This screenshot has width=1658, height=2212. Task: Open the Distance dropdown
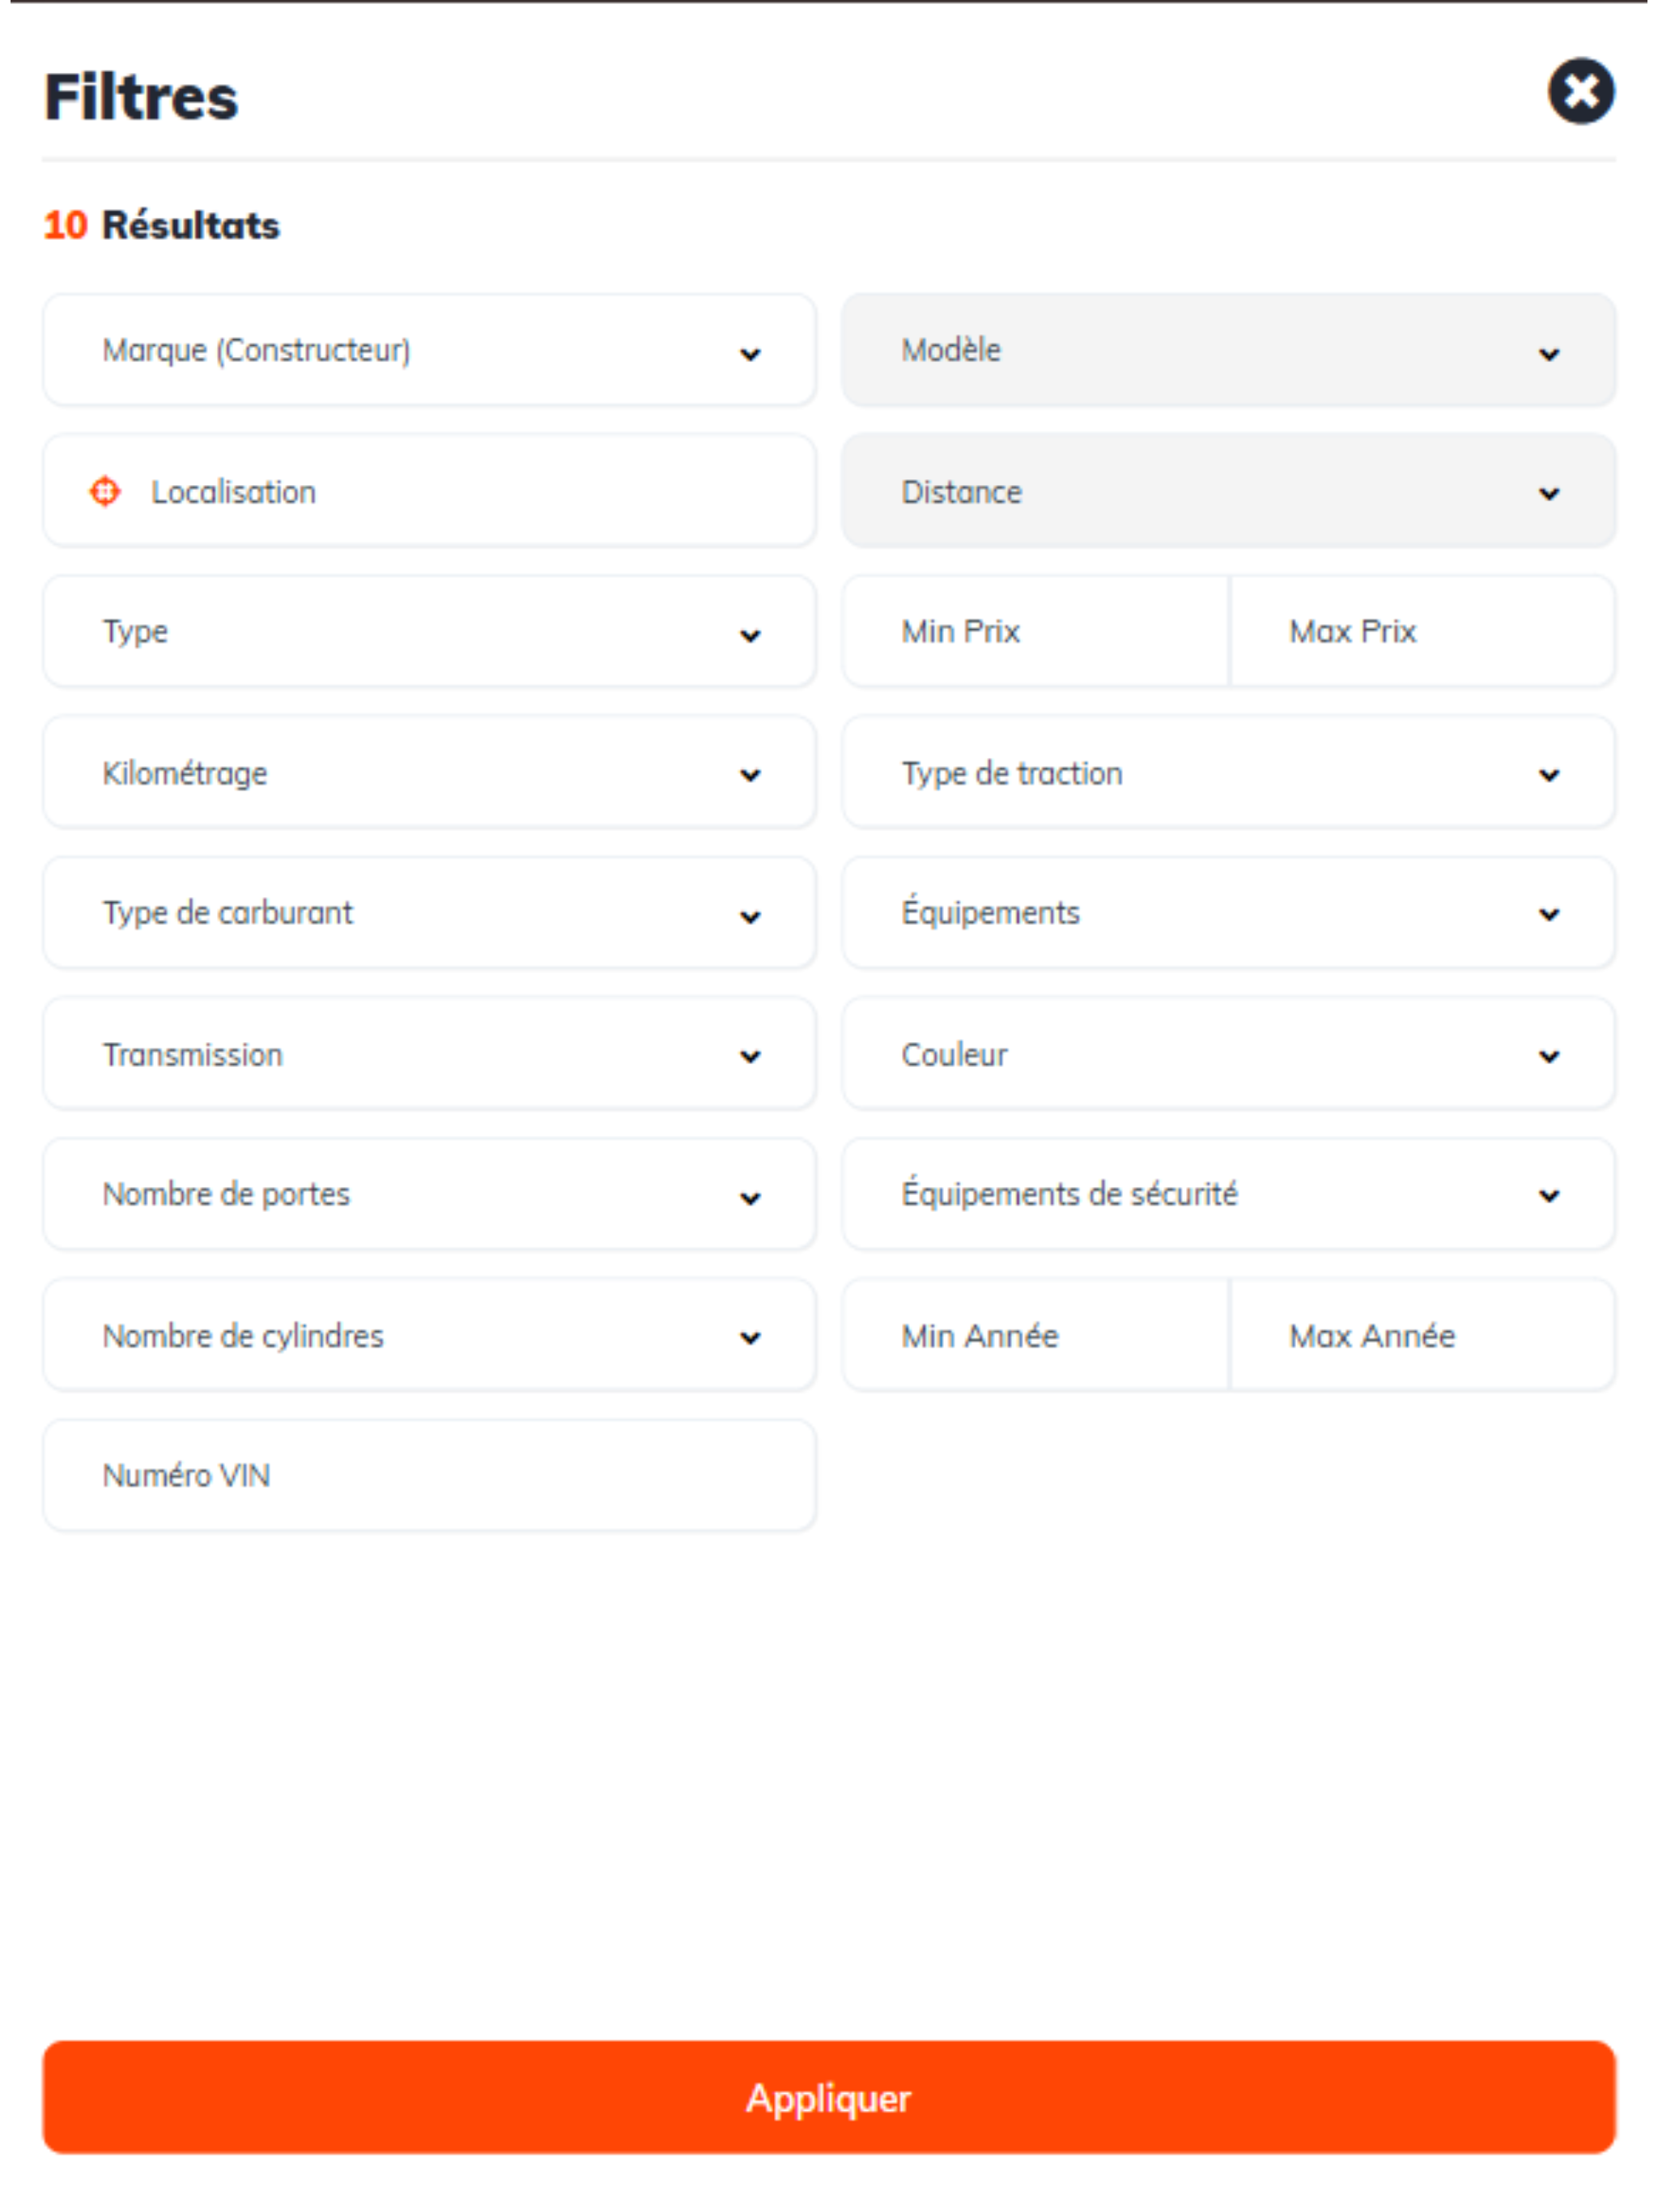[x=1228, y=491]
